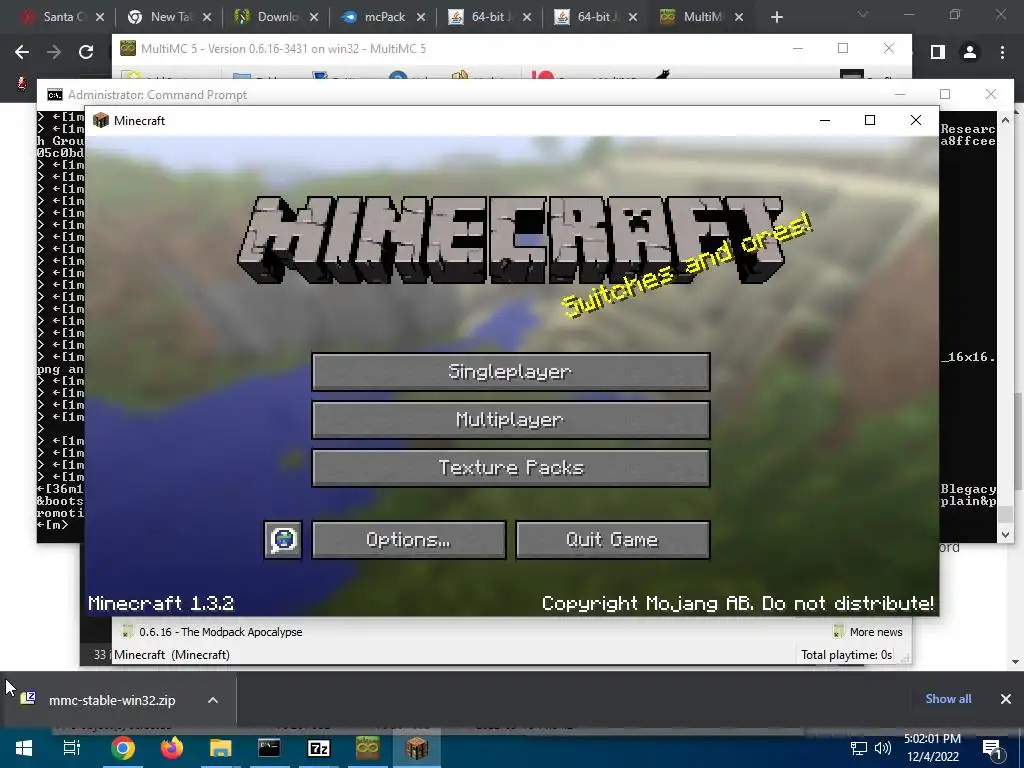This screenshot has height=768, width=1024.
Task: Open MultiMC from taskbar
Action: tap(367, 748)
